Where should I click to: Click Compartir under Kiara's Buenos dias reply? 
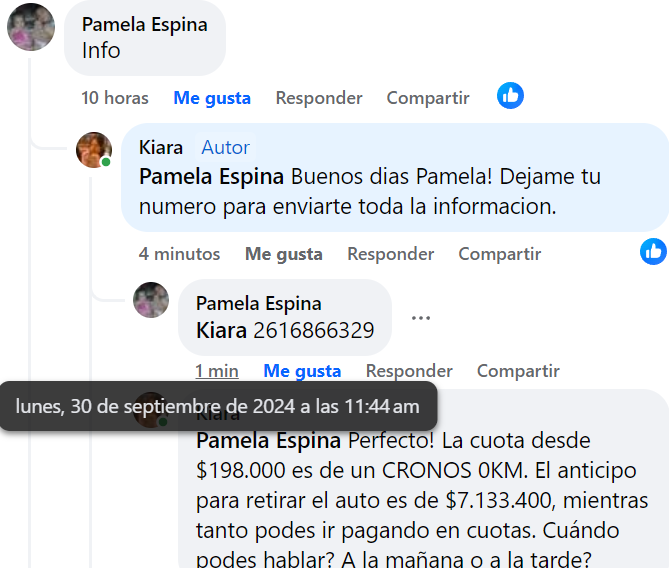tap(500, 254)
